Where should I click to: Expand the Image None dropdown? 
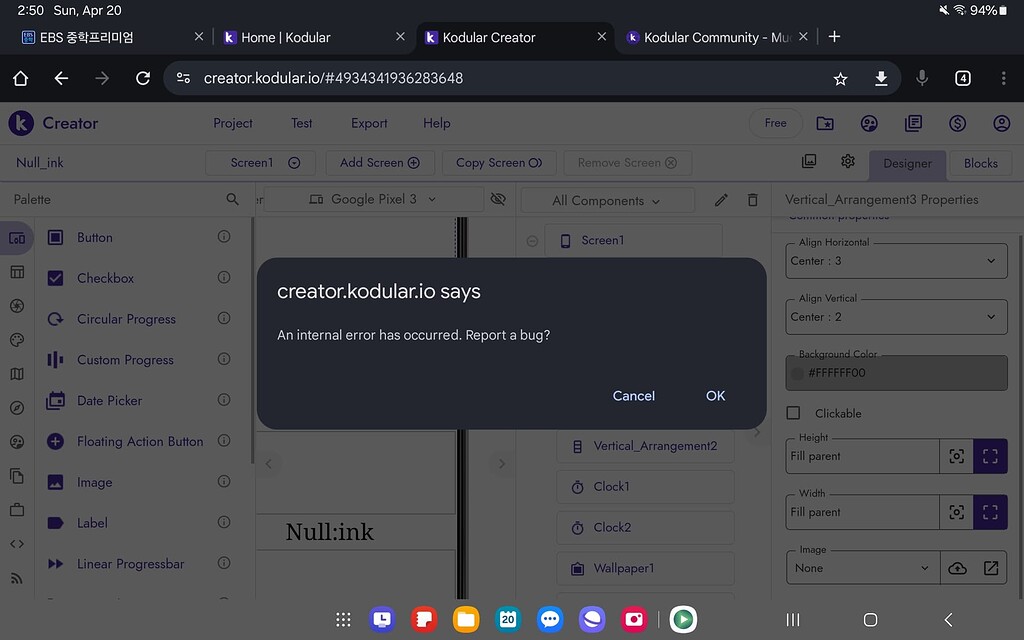(862, 567)
